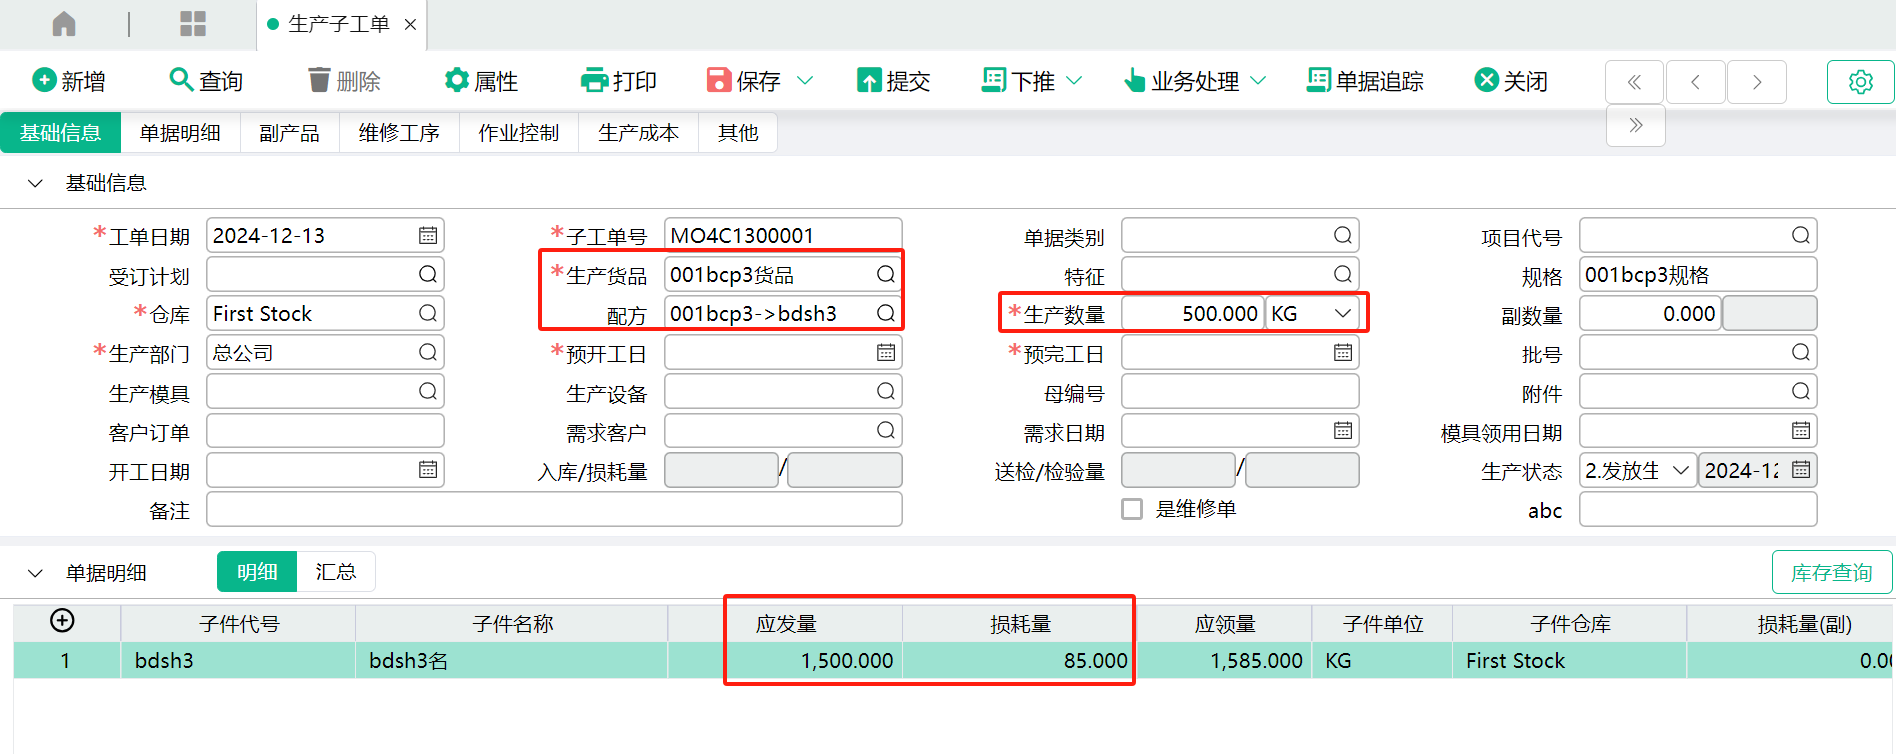Switch to the 副产品 tab

click(289, 133)
